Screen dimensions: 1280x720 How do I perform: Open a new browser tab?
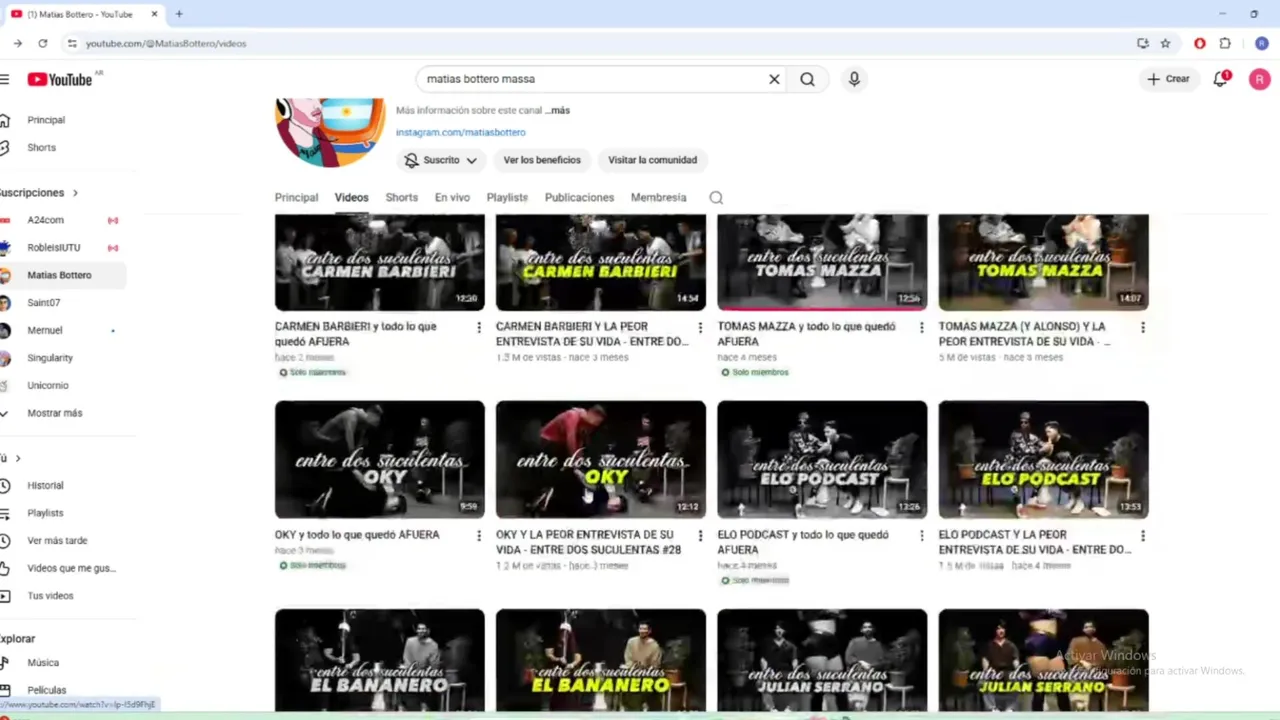(x=179, y=14)
